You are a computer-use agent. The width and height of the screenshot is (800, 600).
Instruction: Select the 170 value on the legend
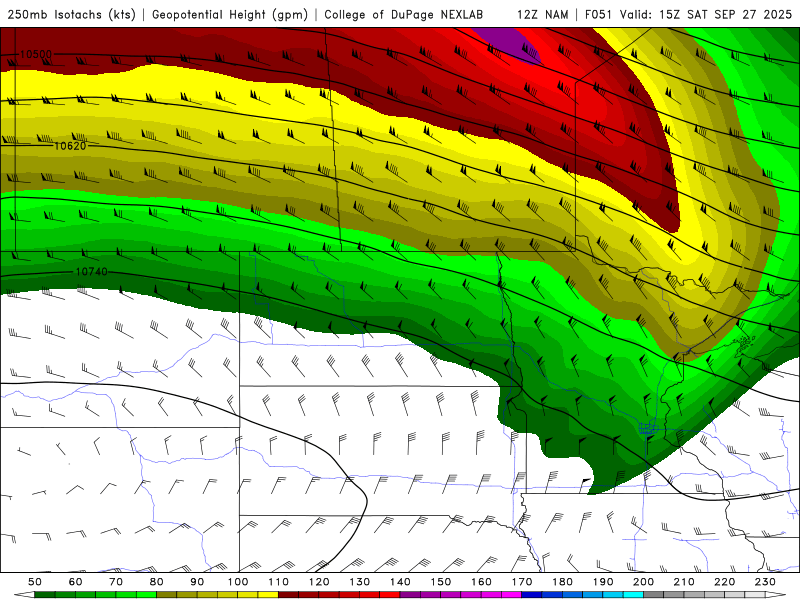522,582
